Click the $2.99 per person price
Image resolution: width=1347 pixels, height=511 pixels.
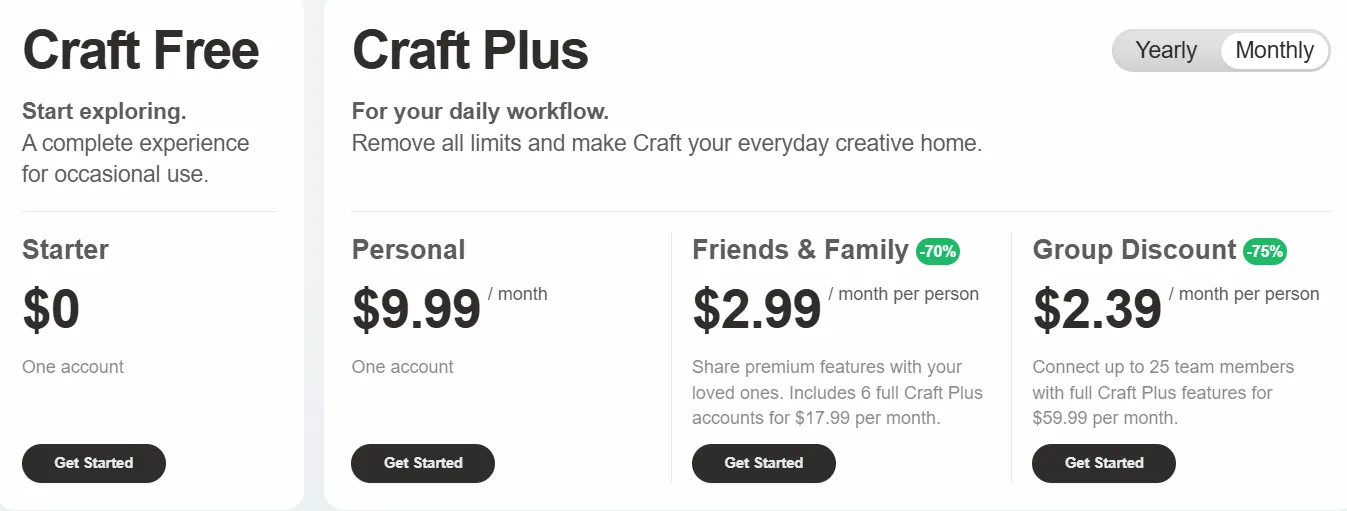(756, 309)
